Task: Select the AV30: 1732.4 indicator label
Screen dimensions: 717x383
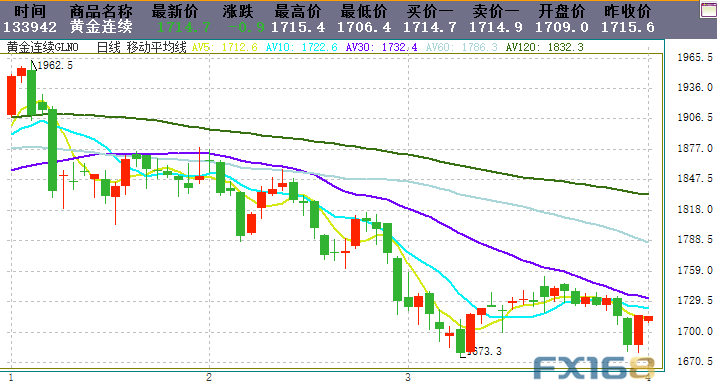Action: (x=382, y=47)
